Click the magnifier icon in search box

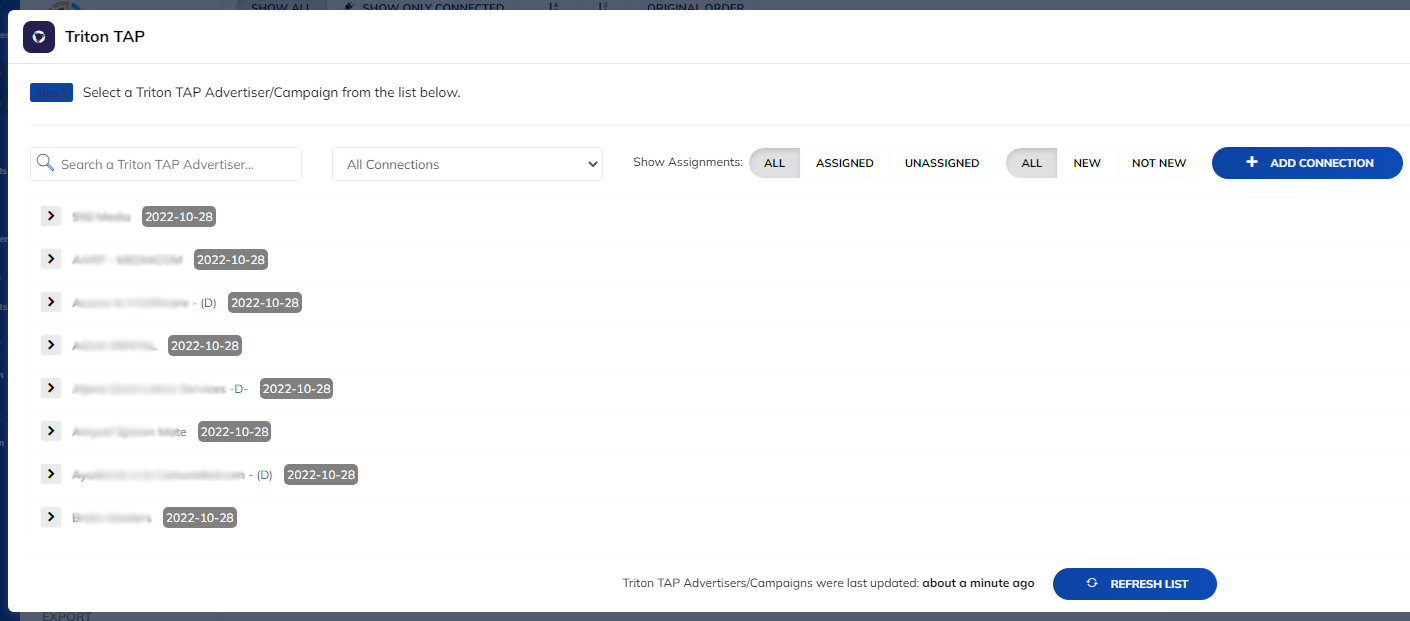click(45, 163)
